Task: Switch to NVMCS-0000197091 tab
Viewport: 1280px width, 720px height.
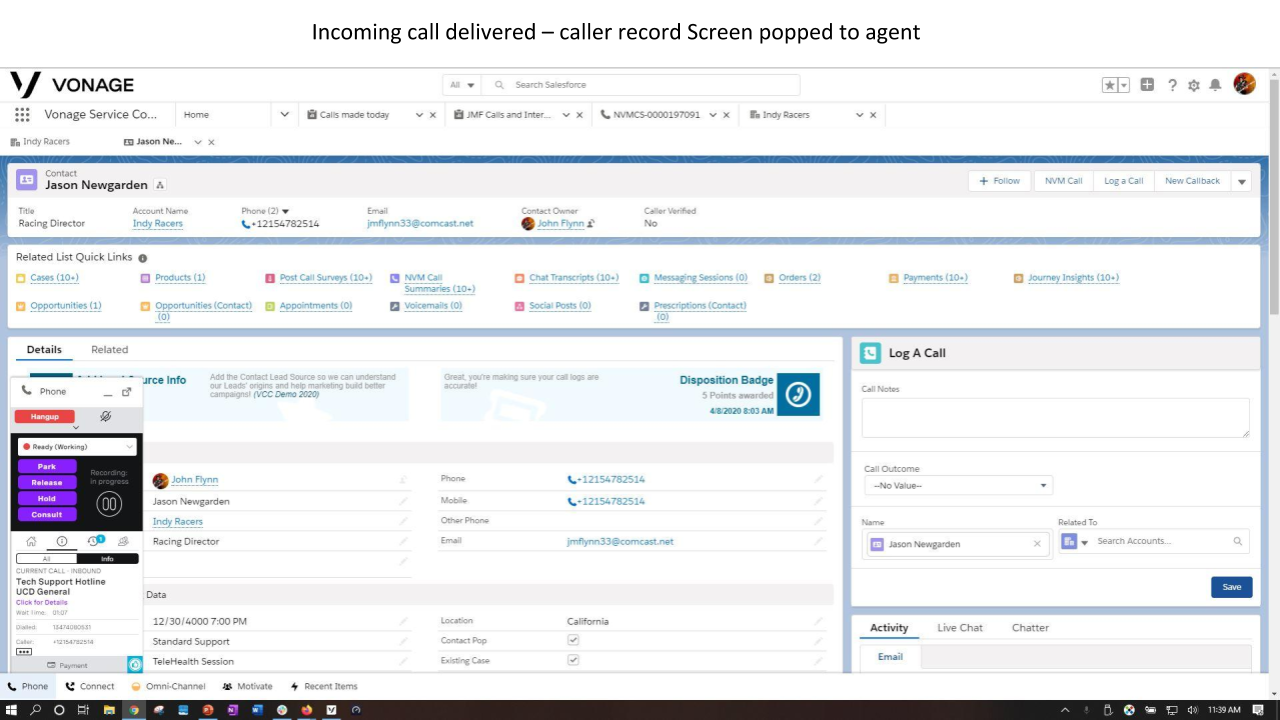Action: (657, 115)
